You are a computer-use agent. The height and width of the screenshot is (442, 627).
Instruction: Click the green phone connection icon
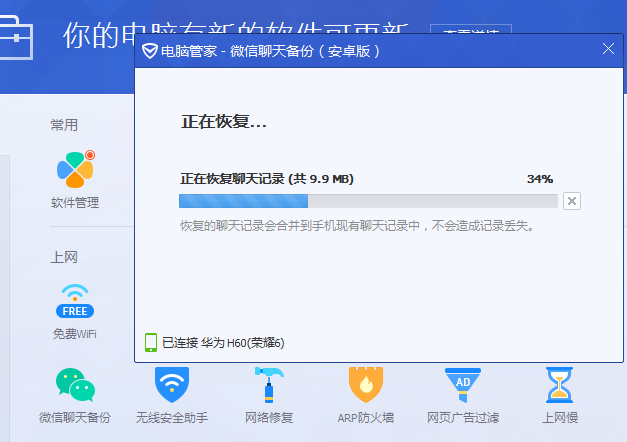click(x=151, y=342)
